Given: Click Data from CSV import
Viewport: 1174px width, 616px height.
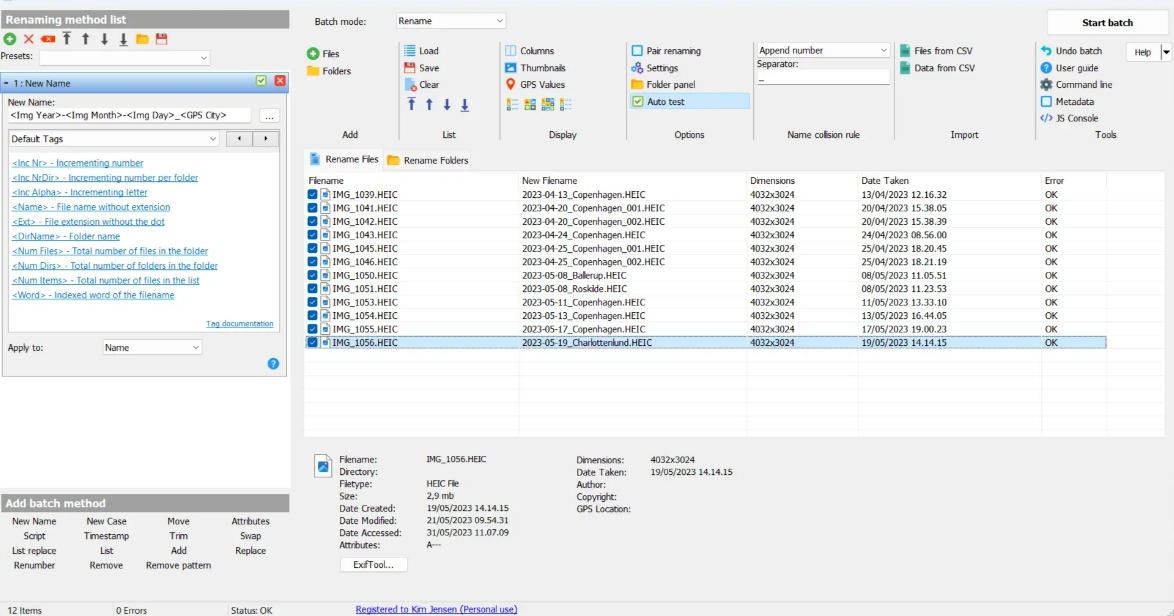Looking at the screenshot, I should click(937, 68).
